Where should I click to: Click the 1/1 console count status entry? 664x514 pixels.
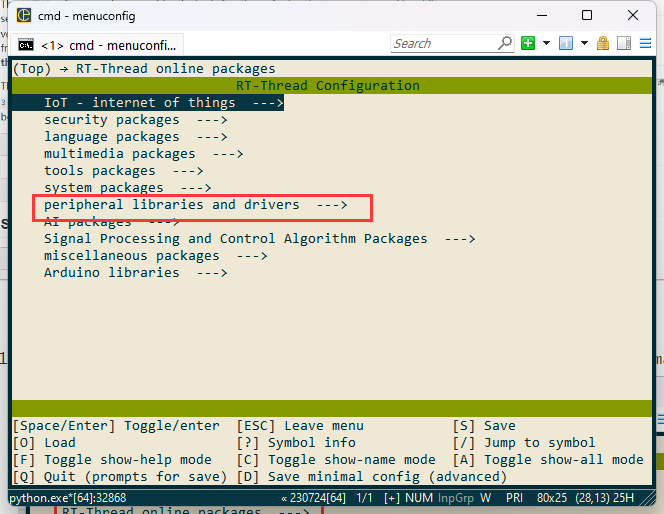[365, 498]
